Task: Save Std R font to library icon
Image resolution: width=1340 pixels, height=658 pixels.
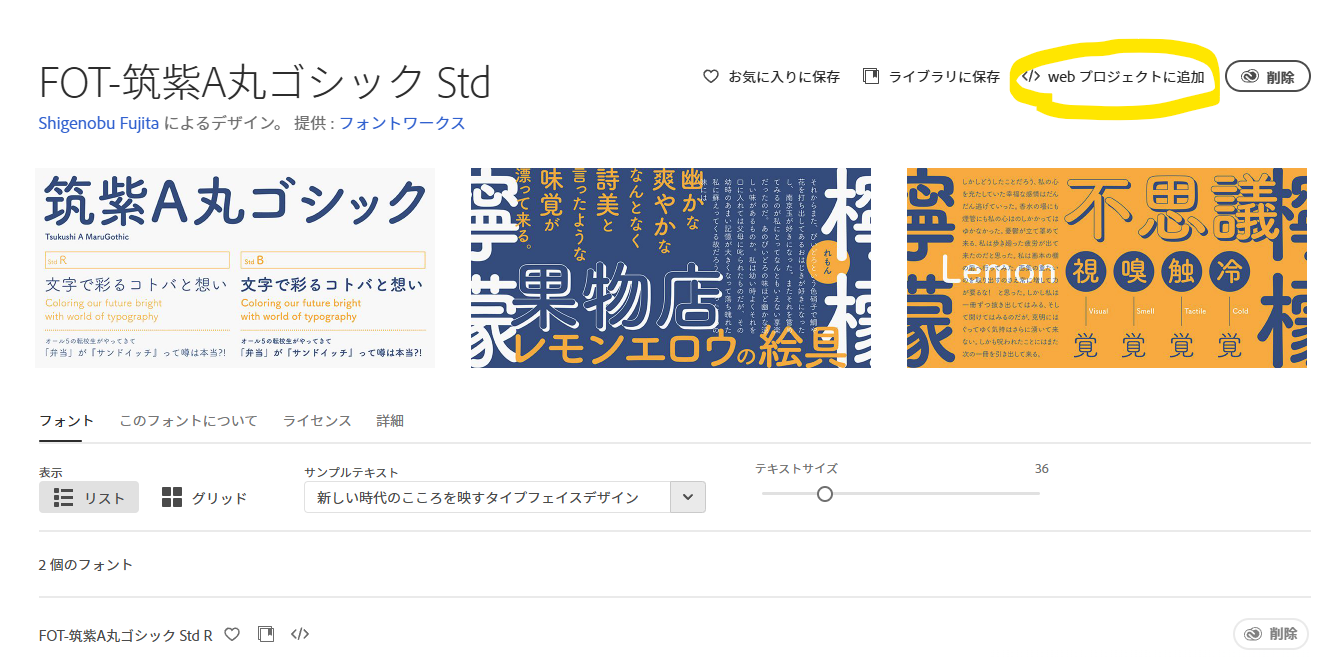Action: [266, 634]
